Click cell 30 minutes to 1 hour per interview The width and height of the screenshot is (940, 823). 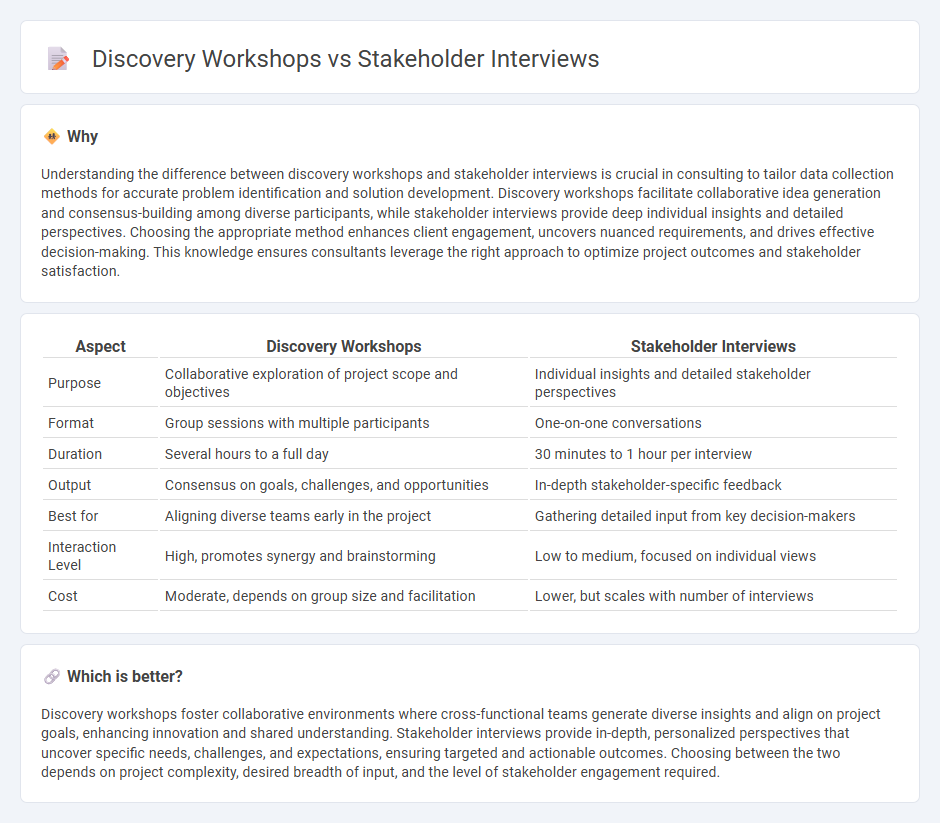(713, 454)
